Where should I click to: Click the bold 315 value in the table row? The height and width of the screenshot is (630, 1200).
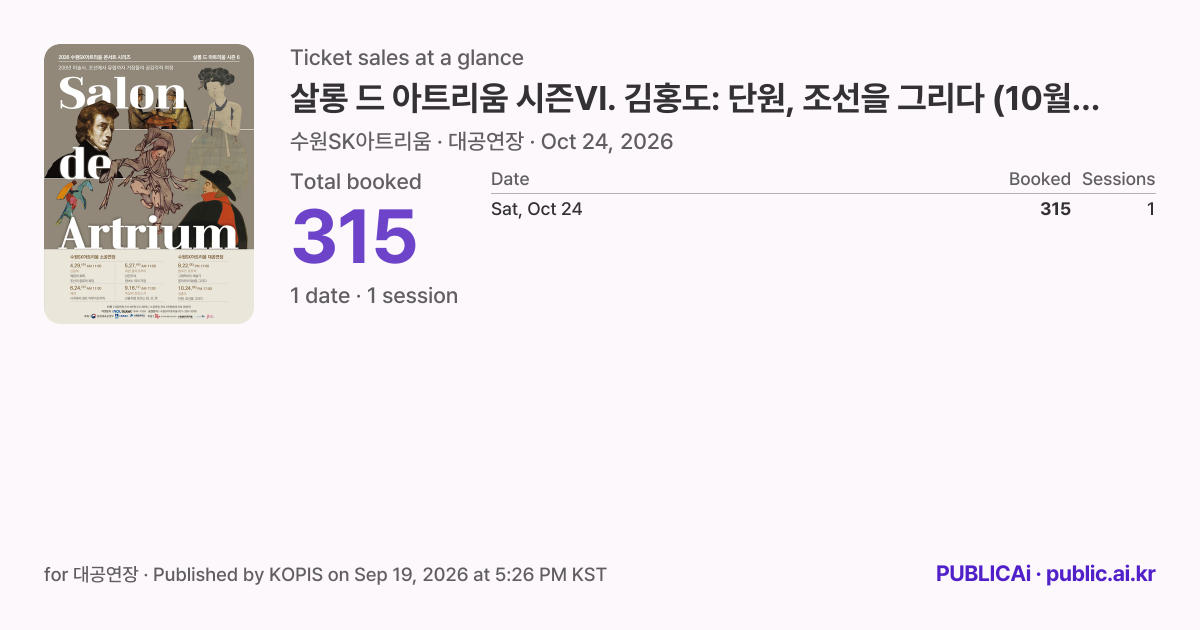coord(1055,209)
